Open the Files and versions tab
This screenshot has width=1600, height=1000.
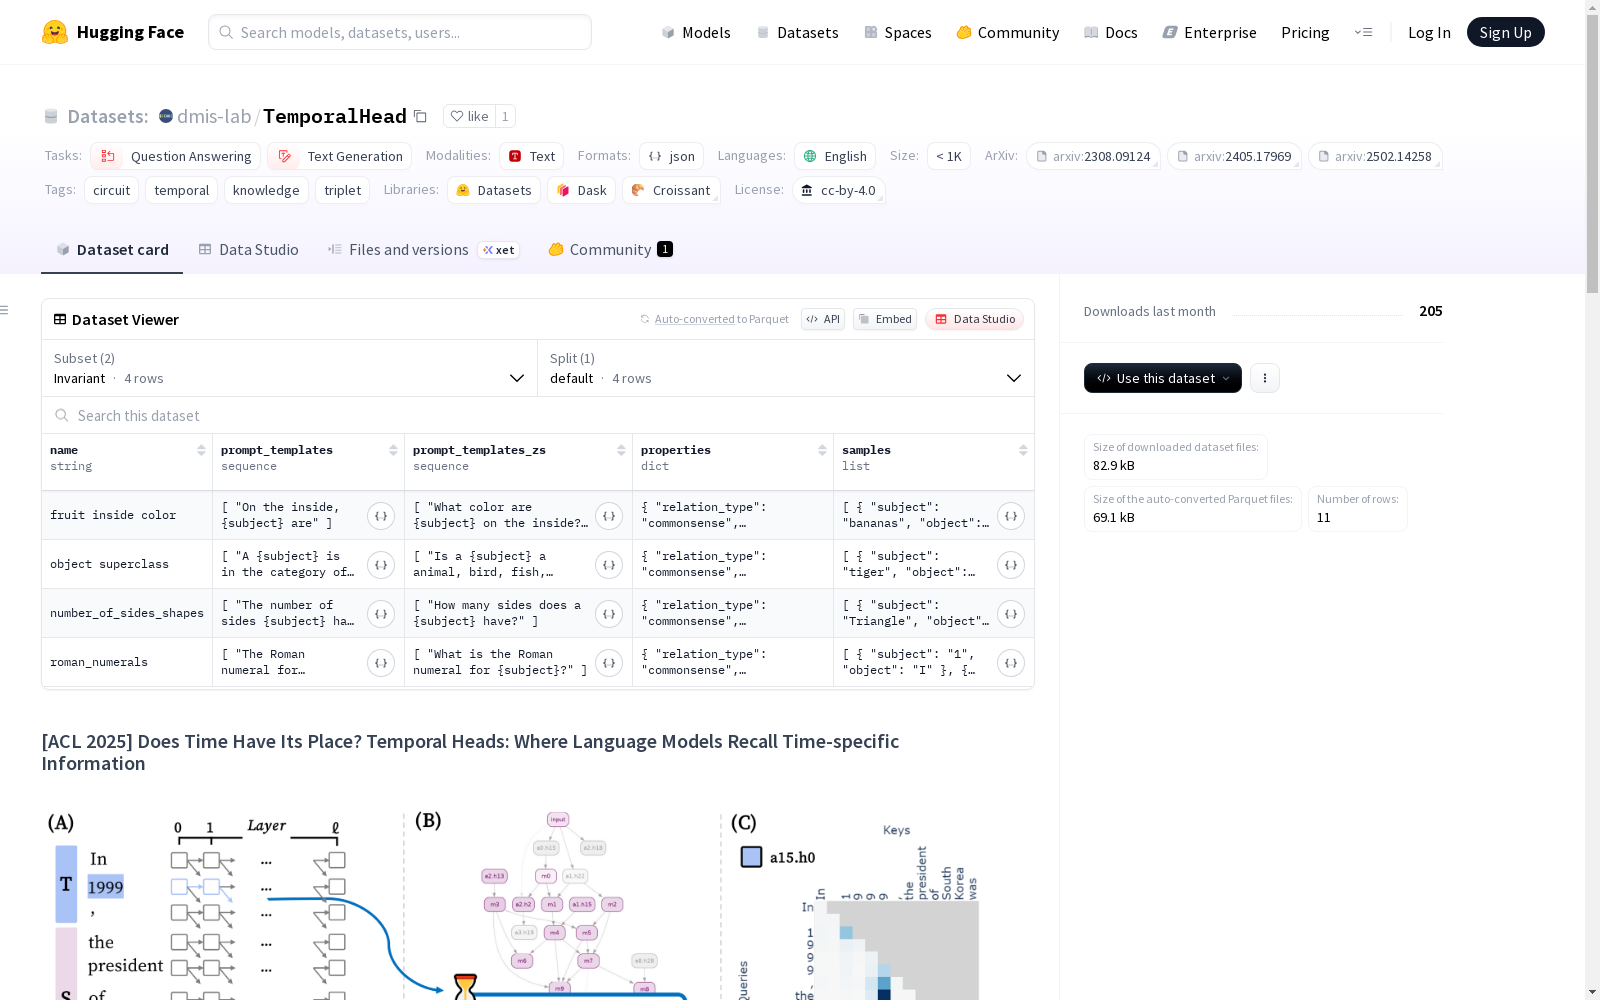coord(423,250)
